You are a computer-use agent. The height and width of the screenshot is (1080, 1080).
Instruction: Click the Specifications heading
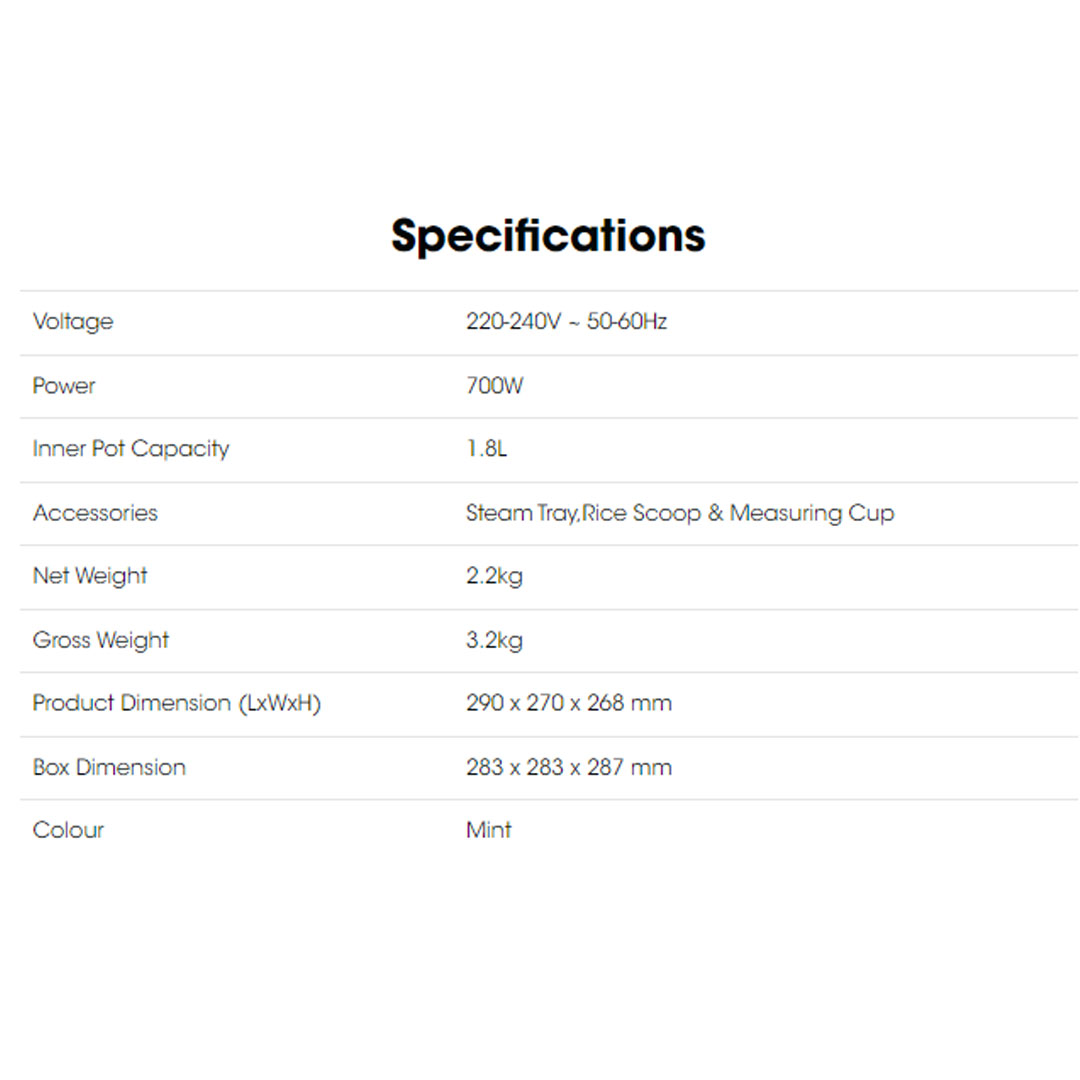pyautogui.click(x=548, y=236)
